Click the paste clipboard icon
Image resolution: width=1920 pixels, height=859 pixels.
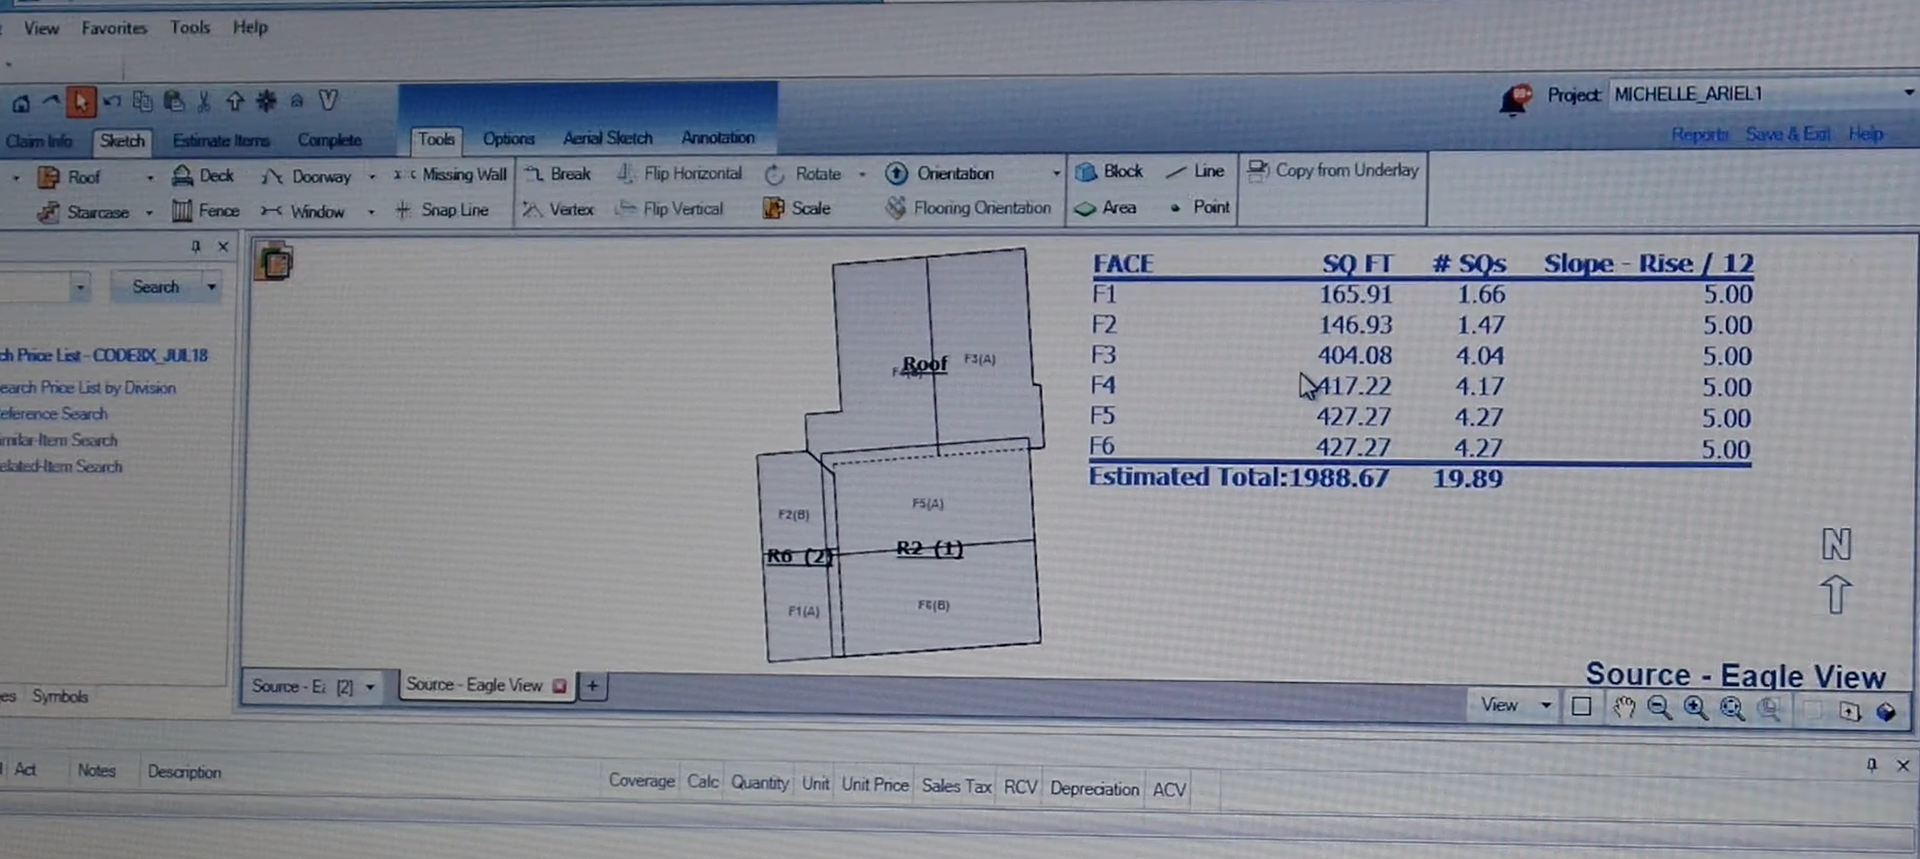click(x=173, y=101)
